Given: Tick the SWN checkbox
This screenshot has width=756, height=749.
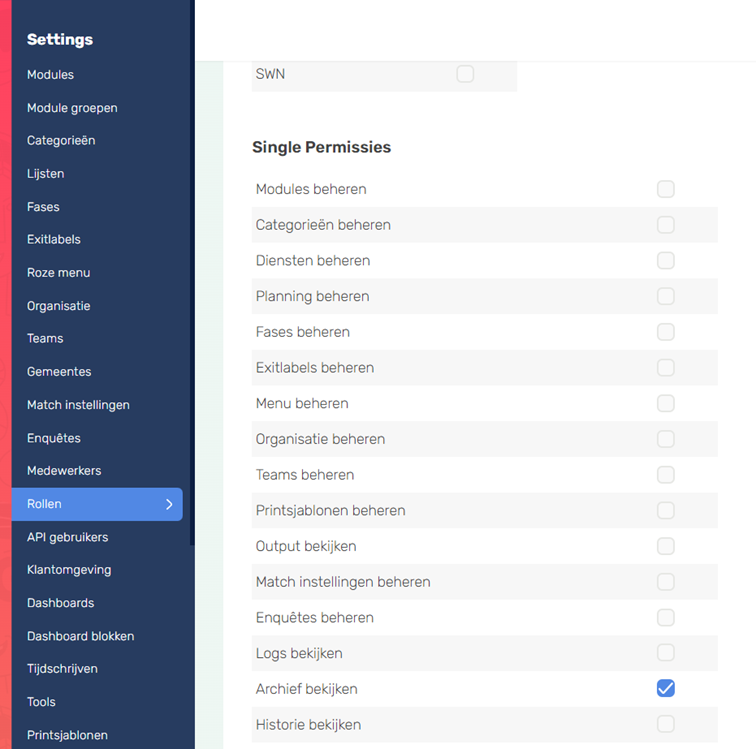Looking at the screenshot, I should pyautogui.click(x=465, y=74).
